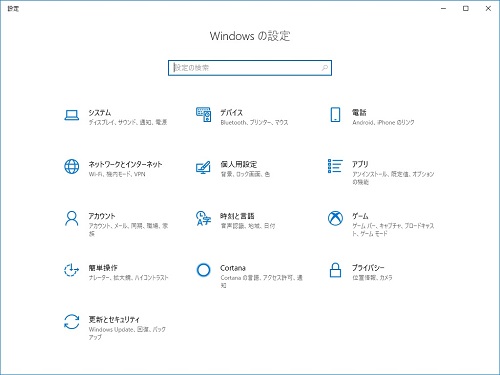This screenshot has height=375, width=500.
Task: Click the magnifier icon in search box
Action: (324, 68)
